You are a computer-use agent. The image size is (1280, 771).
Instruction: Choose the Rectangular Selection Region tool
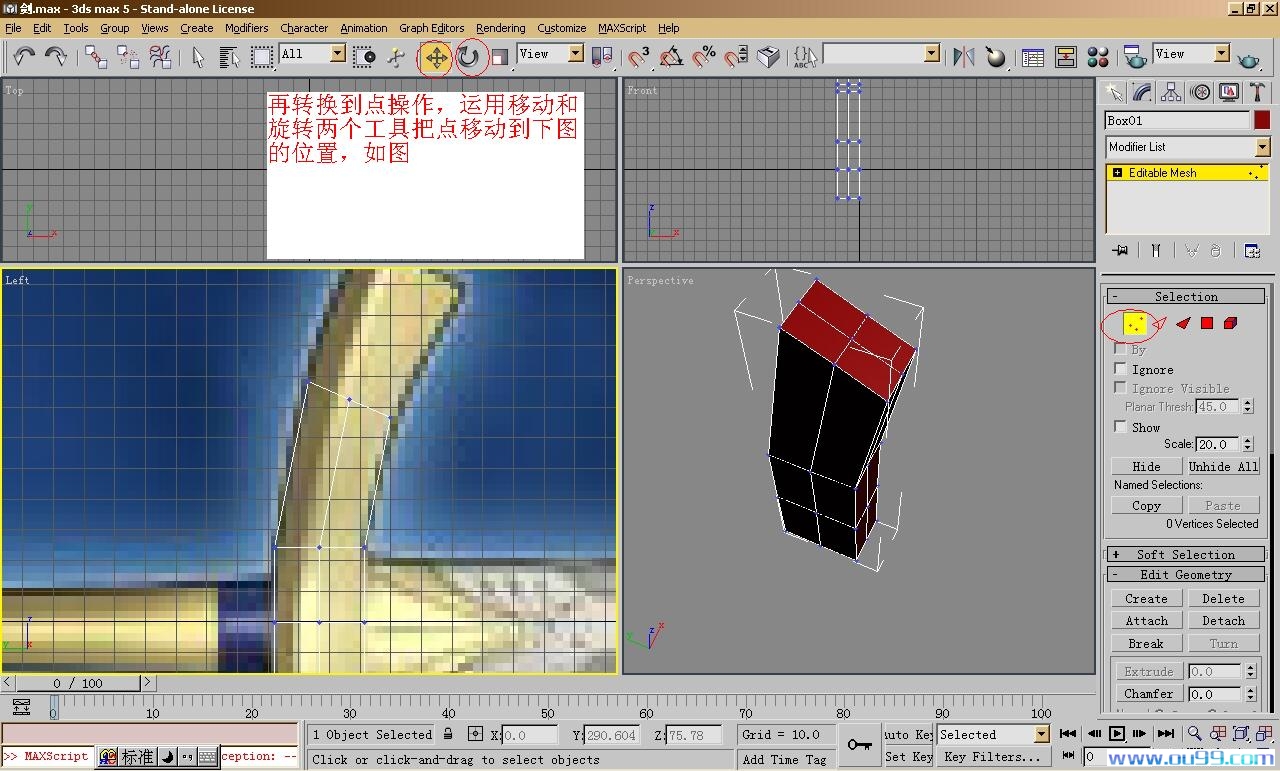click(262, 57)
